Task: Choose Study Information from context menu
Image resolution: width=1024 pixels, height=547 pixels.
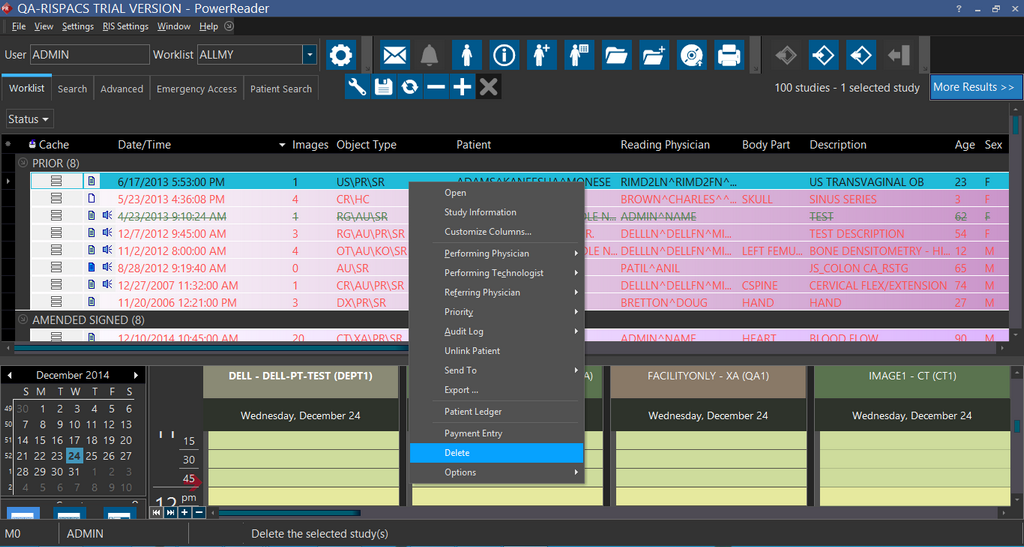Action: 480,212
